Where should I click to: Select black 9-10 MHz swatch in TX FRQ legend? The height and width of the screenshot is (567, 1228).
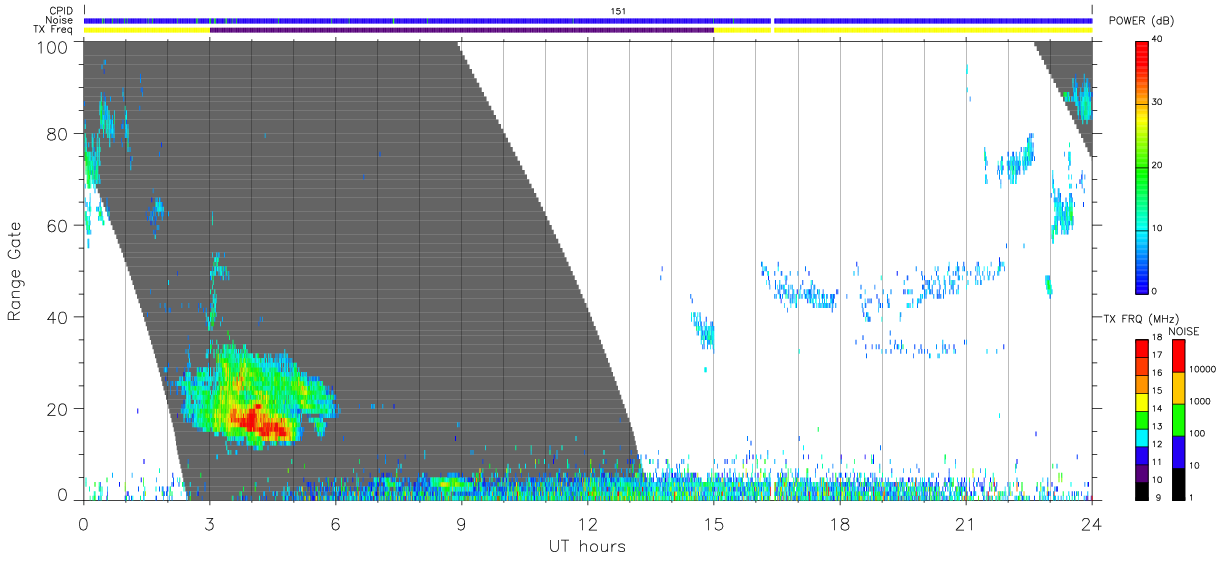pyautogui.click(x=1143, y=489)
